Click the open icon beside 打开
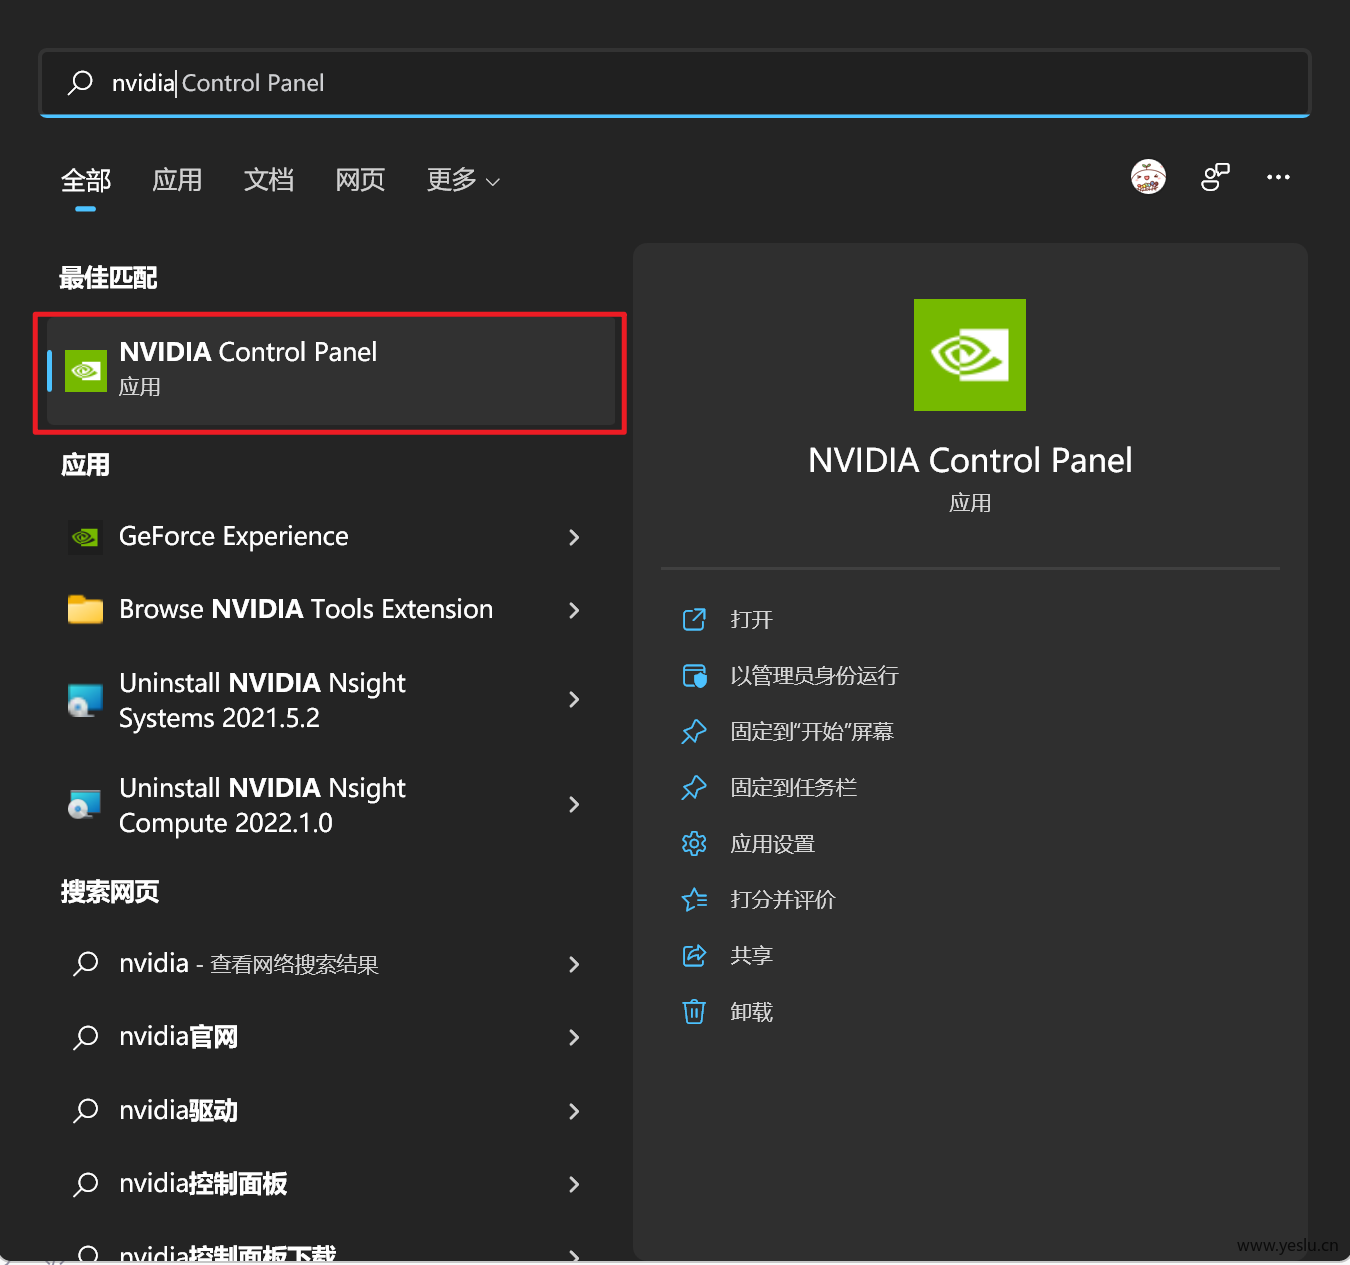 [x=694, y=620]
